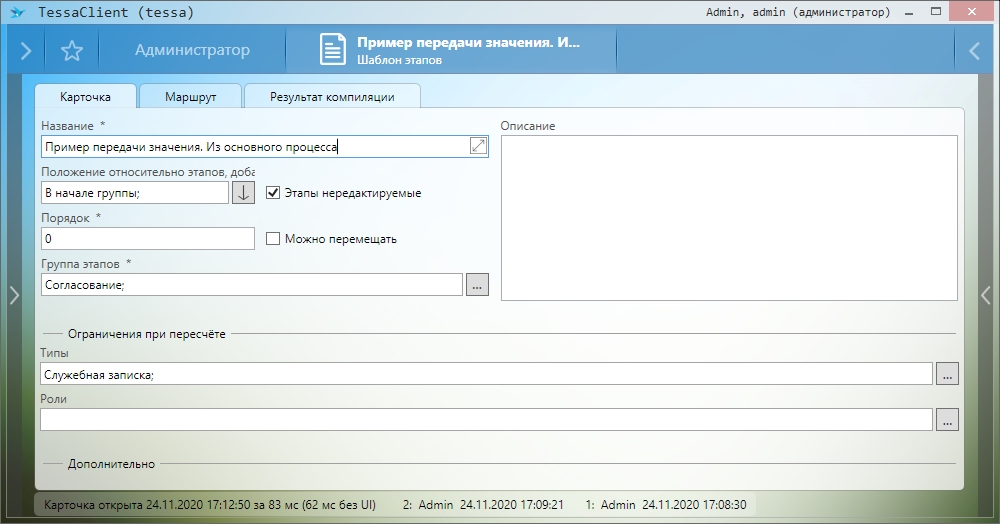
Task: Select the Карточка tab
Action: pos(85,97)
